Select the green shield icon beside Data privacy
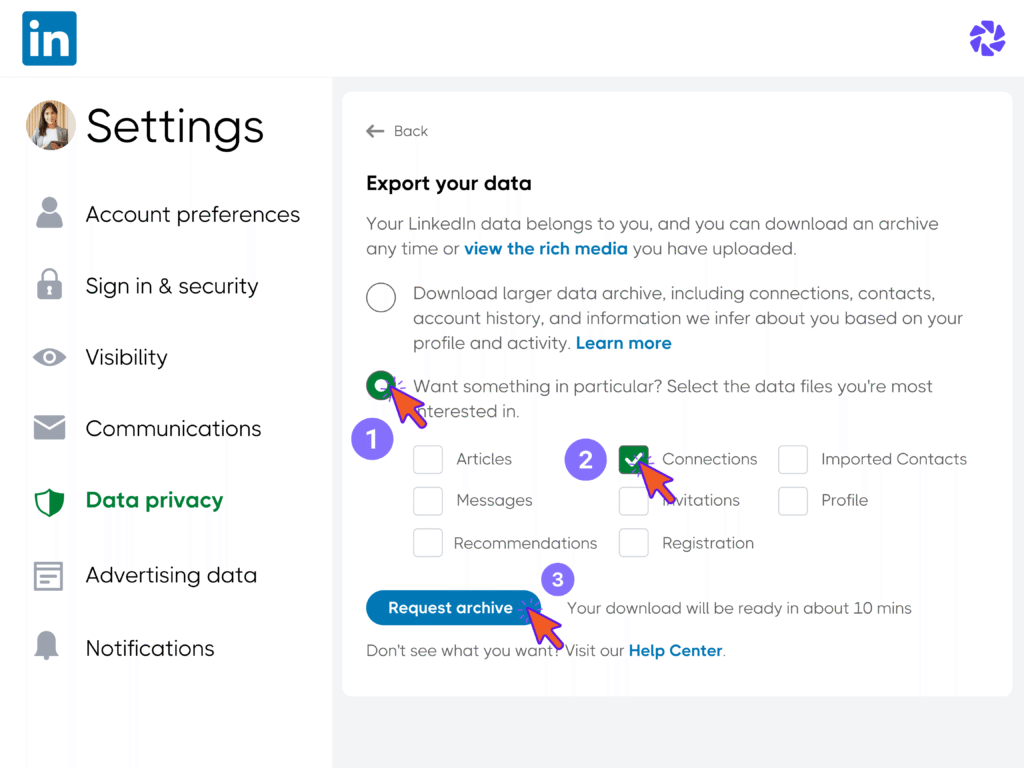 [49, 500]
